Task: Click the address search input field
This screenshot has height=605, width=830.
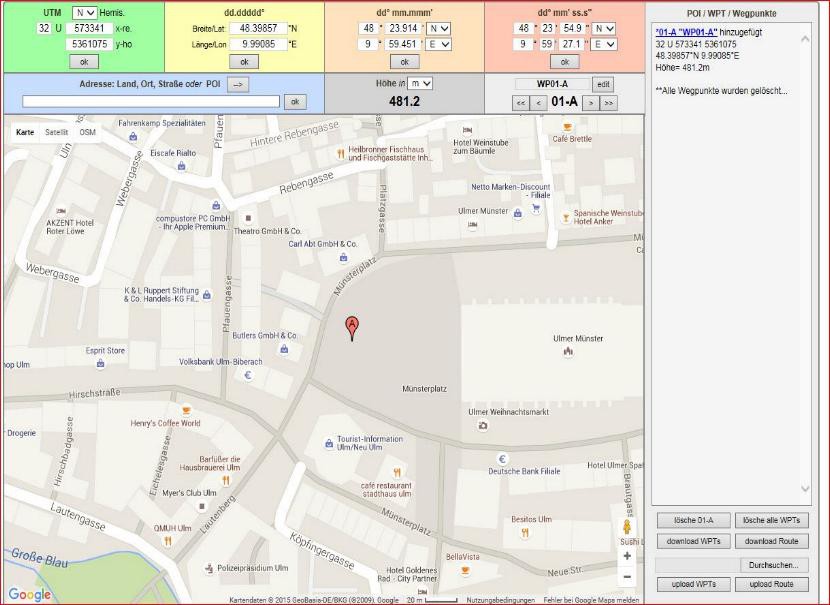Action: point(151,101)
